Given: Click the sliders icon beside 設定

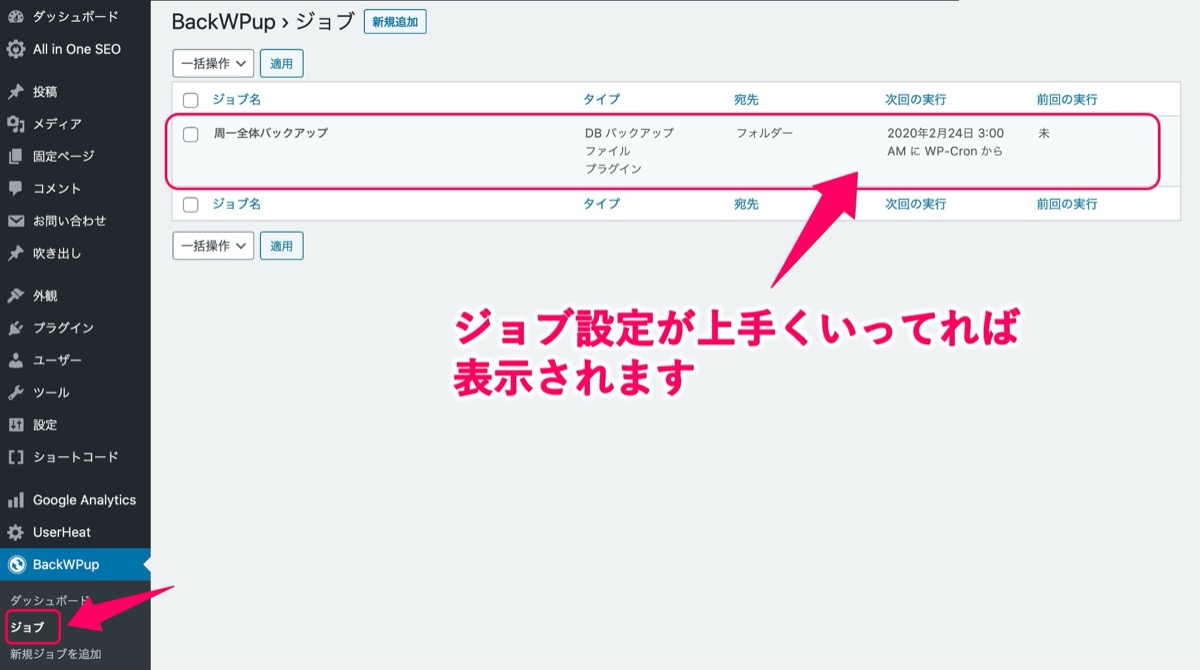Looking at the screenshot, I should pos(16,425).
